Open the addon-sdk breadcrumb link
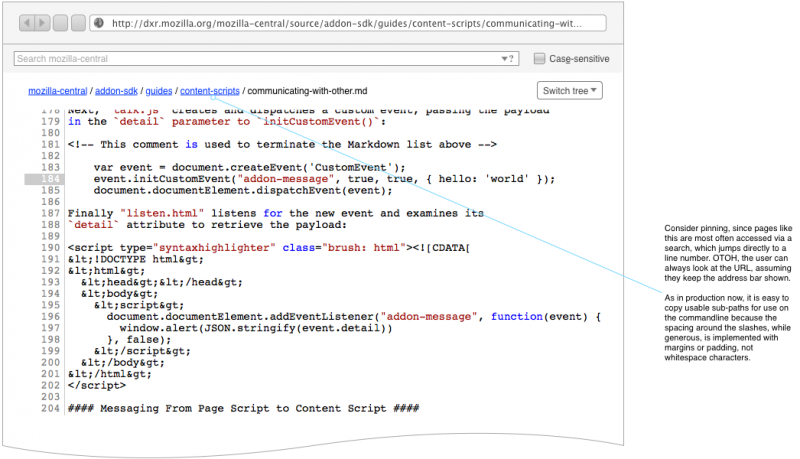800x459 pixels. point(116,91)
